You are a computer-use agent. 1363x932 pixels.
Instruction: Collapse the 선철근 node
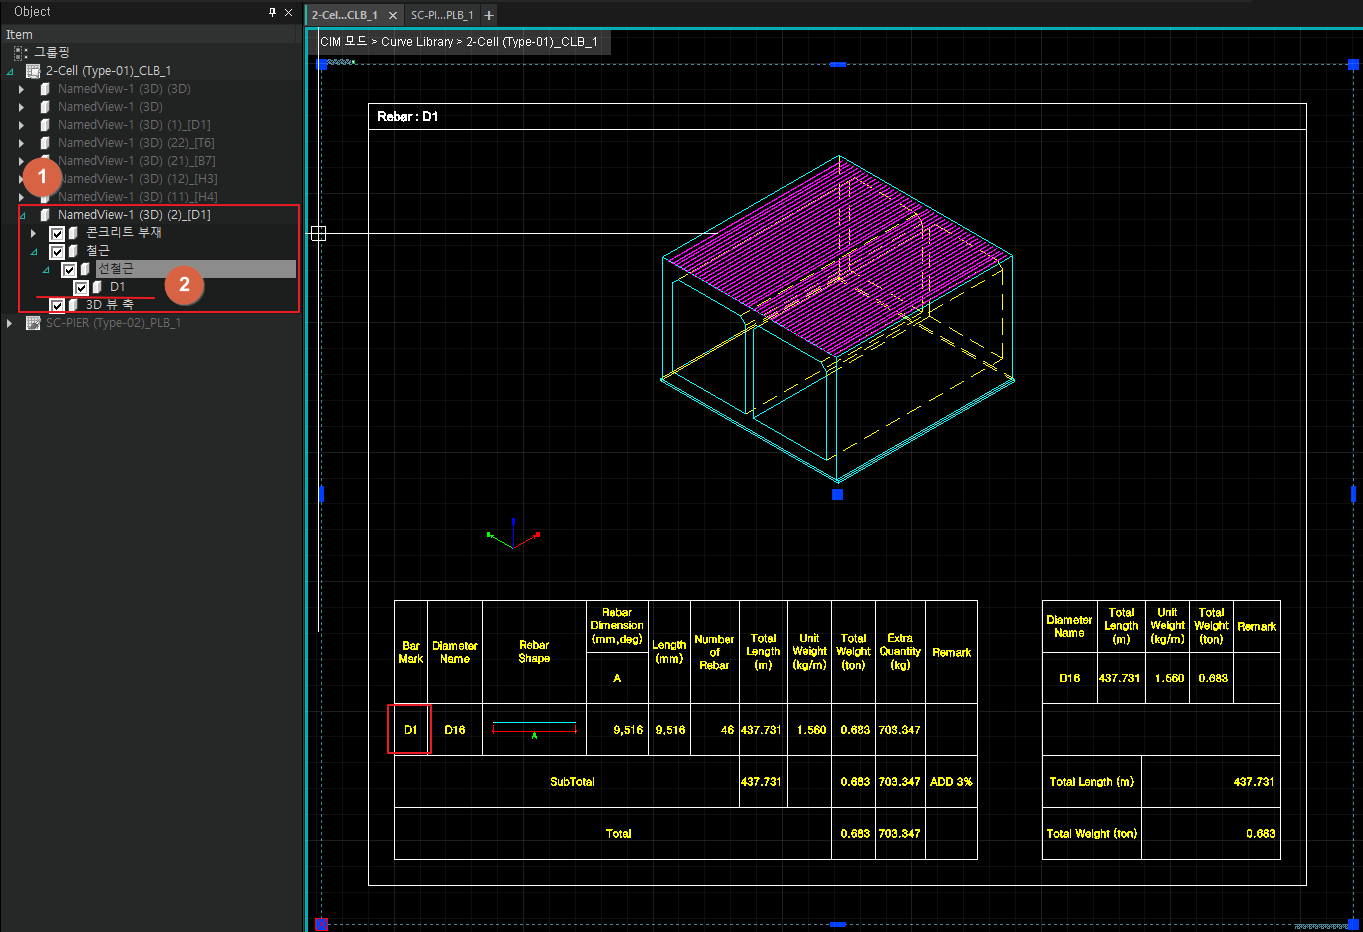tap(46, 269)
